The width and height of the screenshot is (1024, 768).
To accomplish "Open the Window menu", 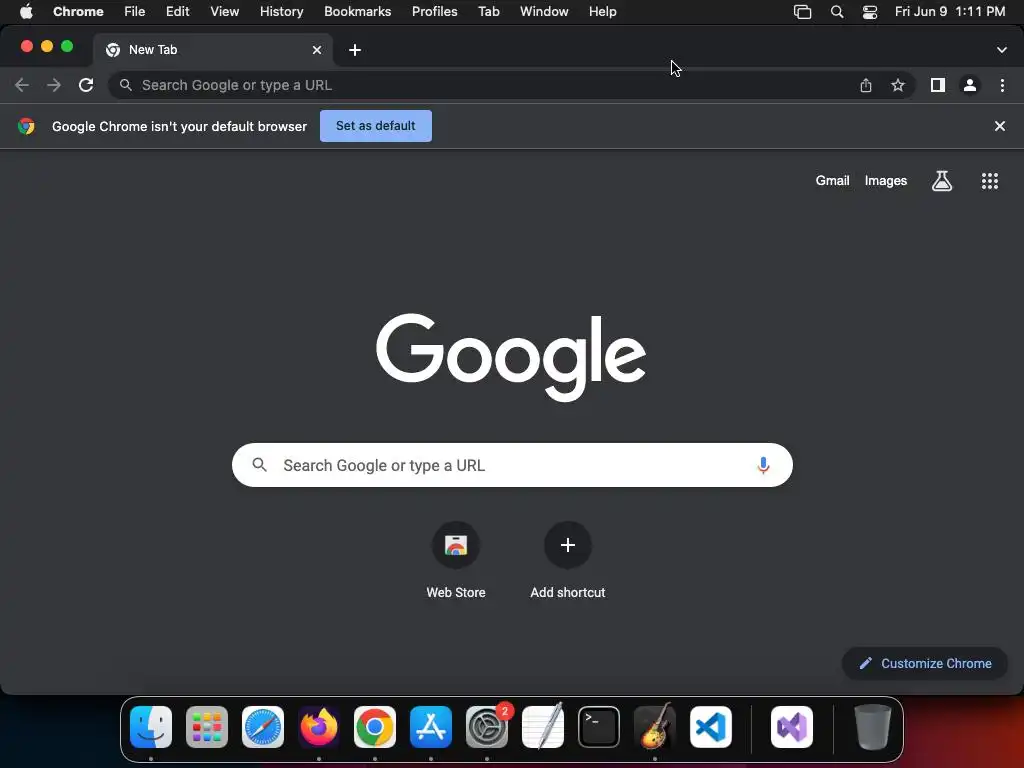I will [544, 12].
